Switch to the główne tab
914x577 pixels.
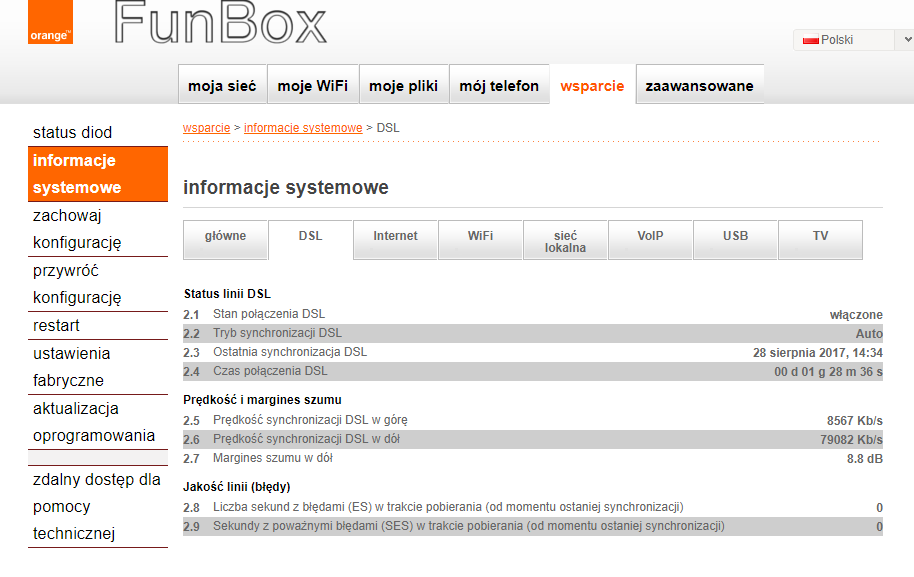225,237
